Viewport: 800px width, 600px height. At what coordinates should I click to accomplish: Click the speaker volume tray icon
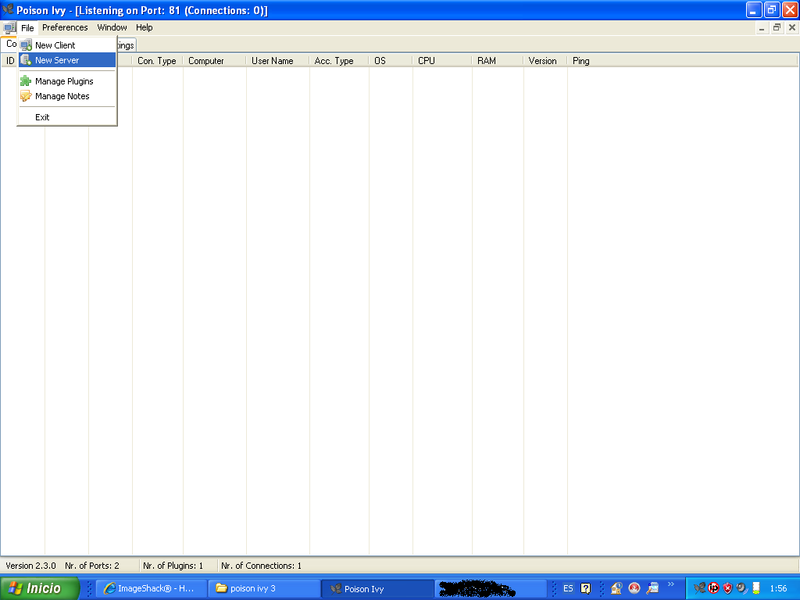pyautogui.click(x=742, y=588)
